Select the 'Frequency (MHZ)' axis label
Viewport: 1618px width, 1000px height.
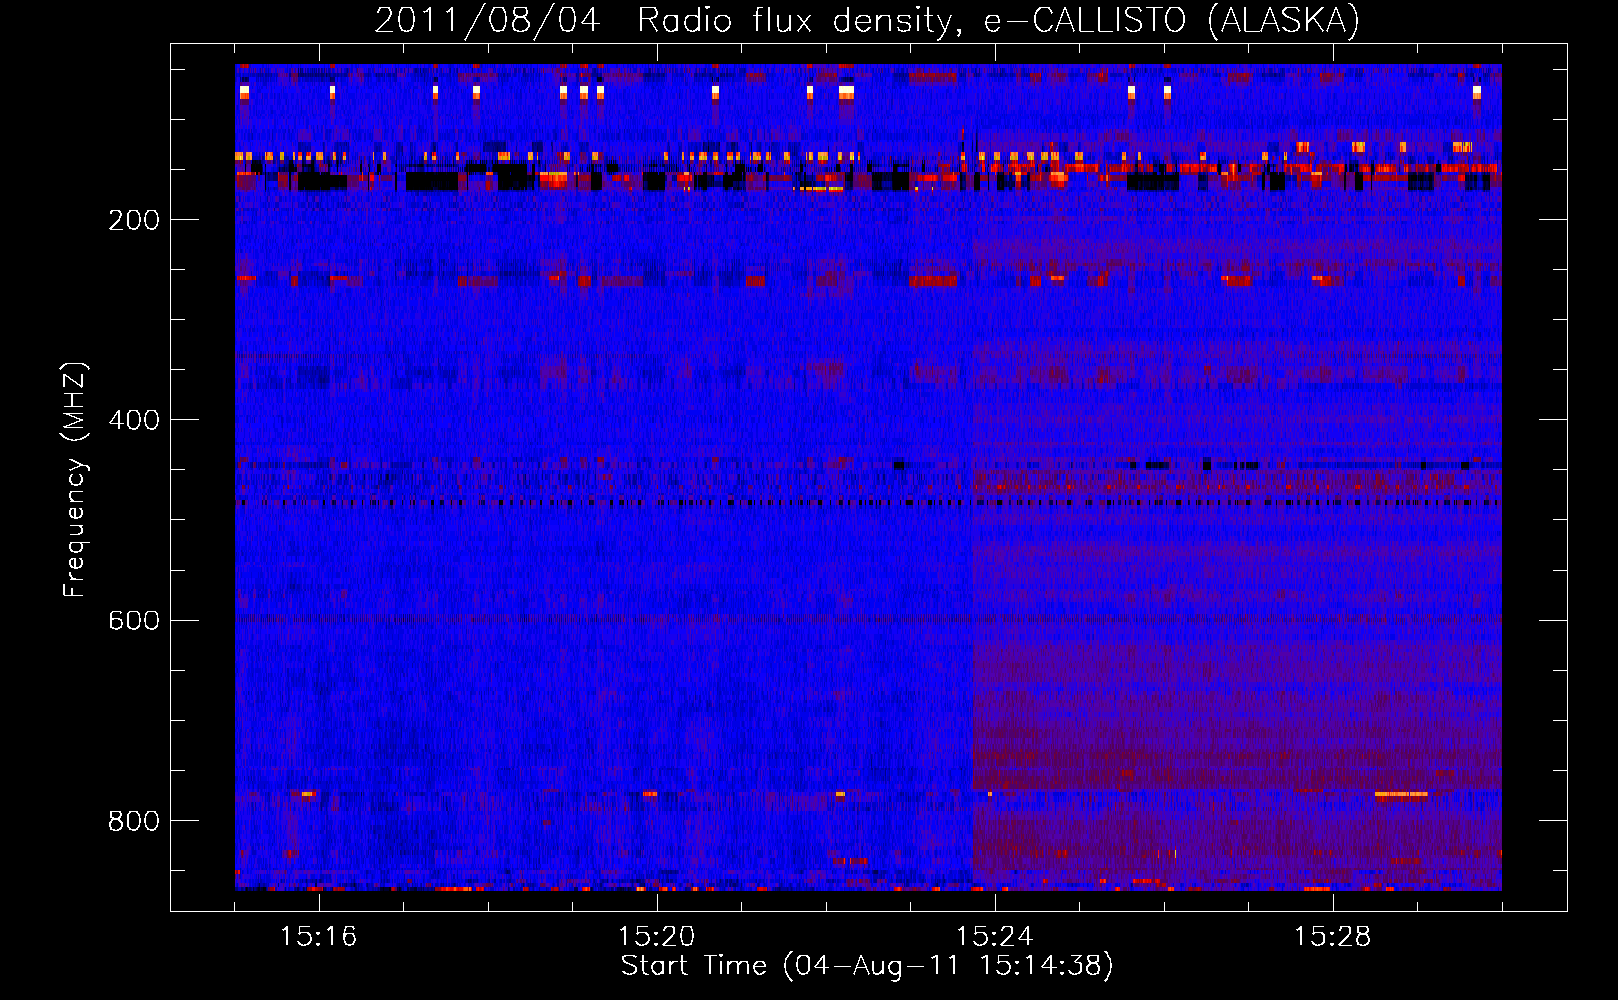74,479
